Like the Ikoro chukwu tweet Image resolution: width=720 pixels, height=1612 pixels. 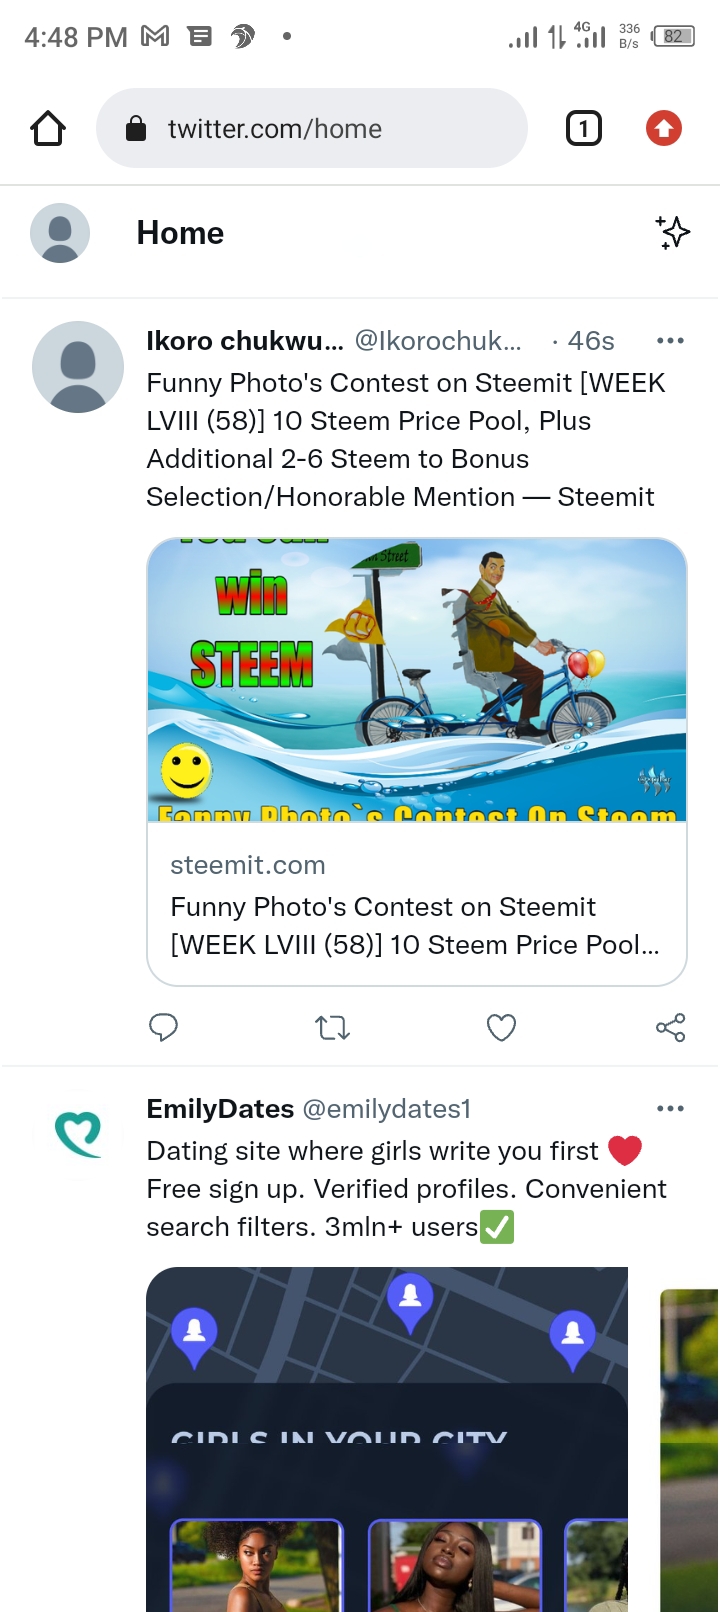[501, 1027]
